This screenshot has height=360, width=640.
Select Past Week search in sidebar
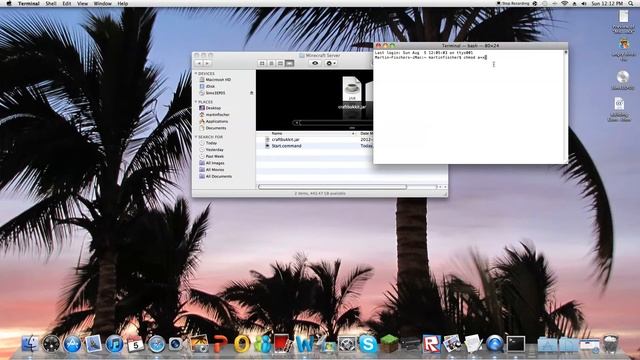point(214,156)
